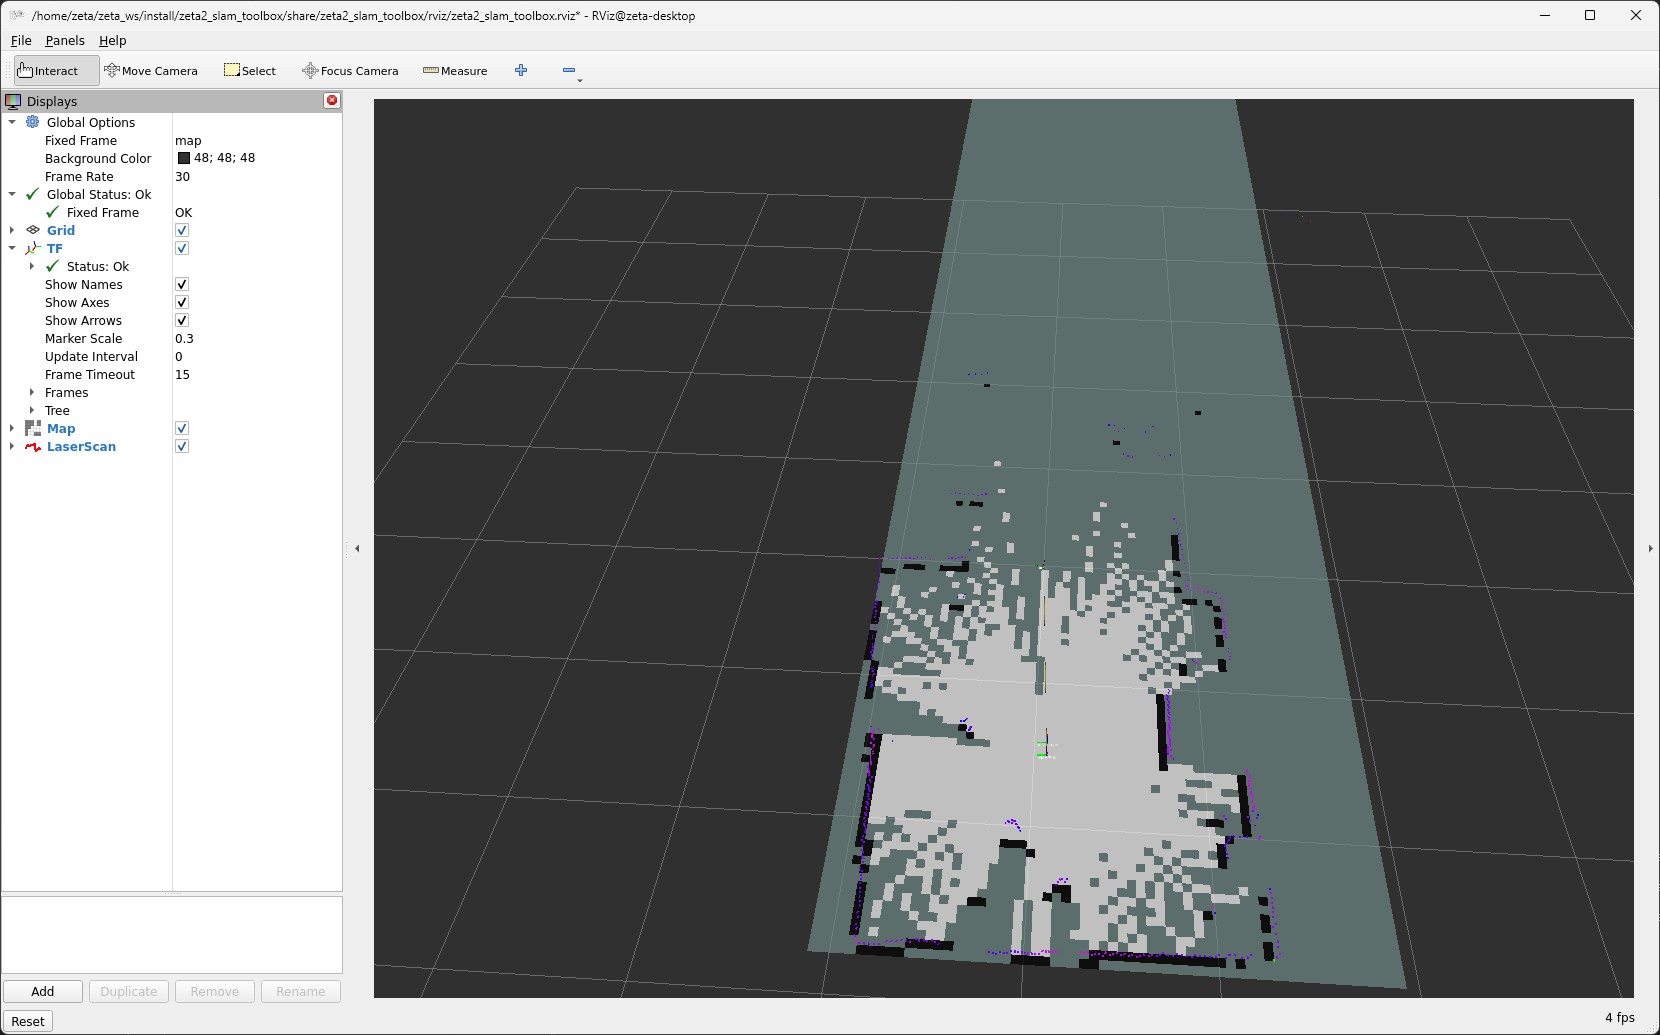Viewport: 1660px width, 1035px height.
Task: Click the blue minus remove-tool icon
Action: (x=569, y=70)
